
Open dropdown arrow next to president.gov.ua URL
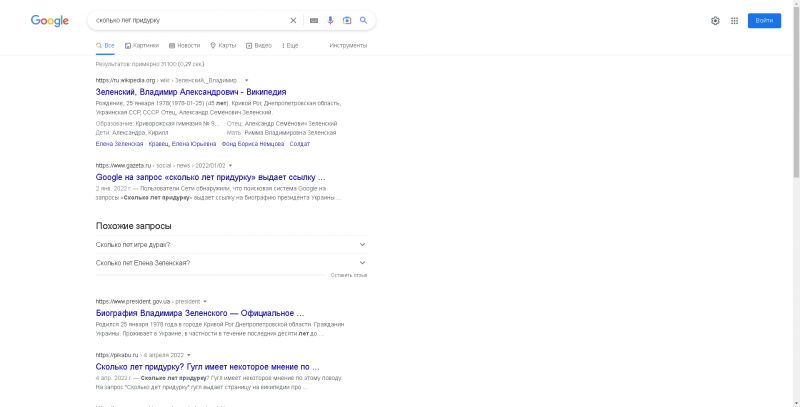[205, 301]
